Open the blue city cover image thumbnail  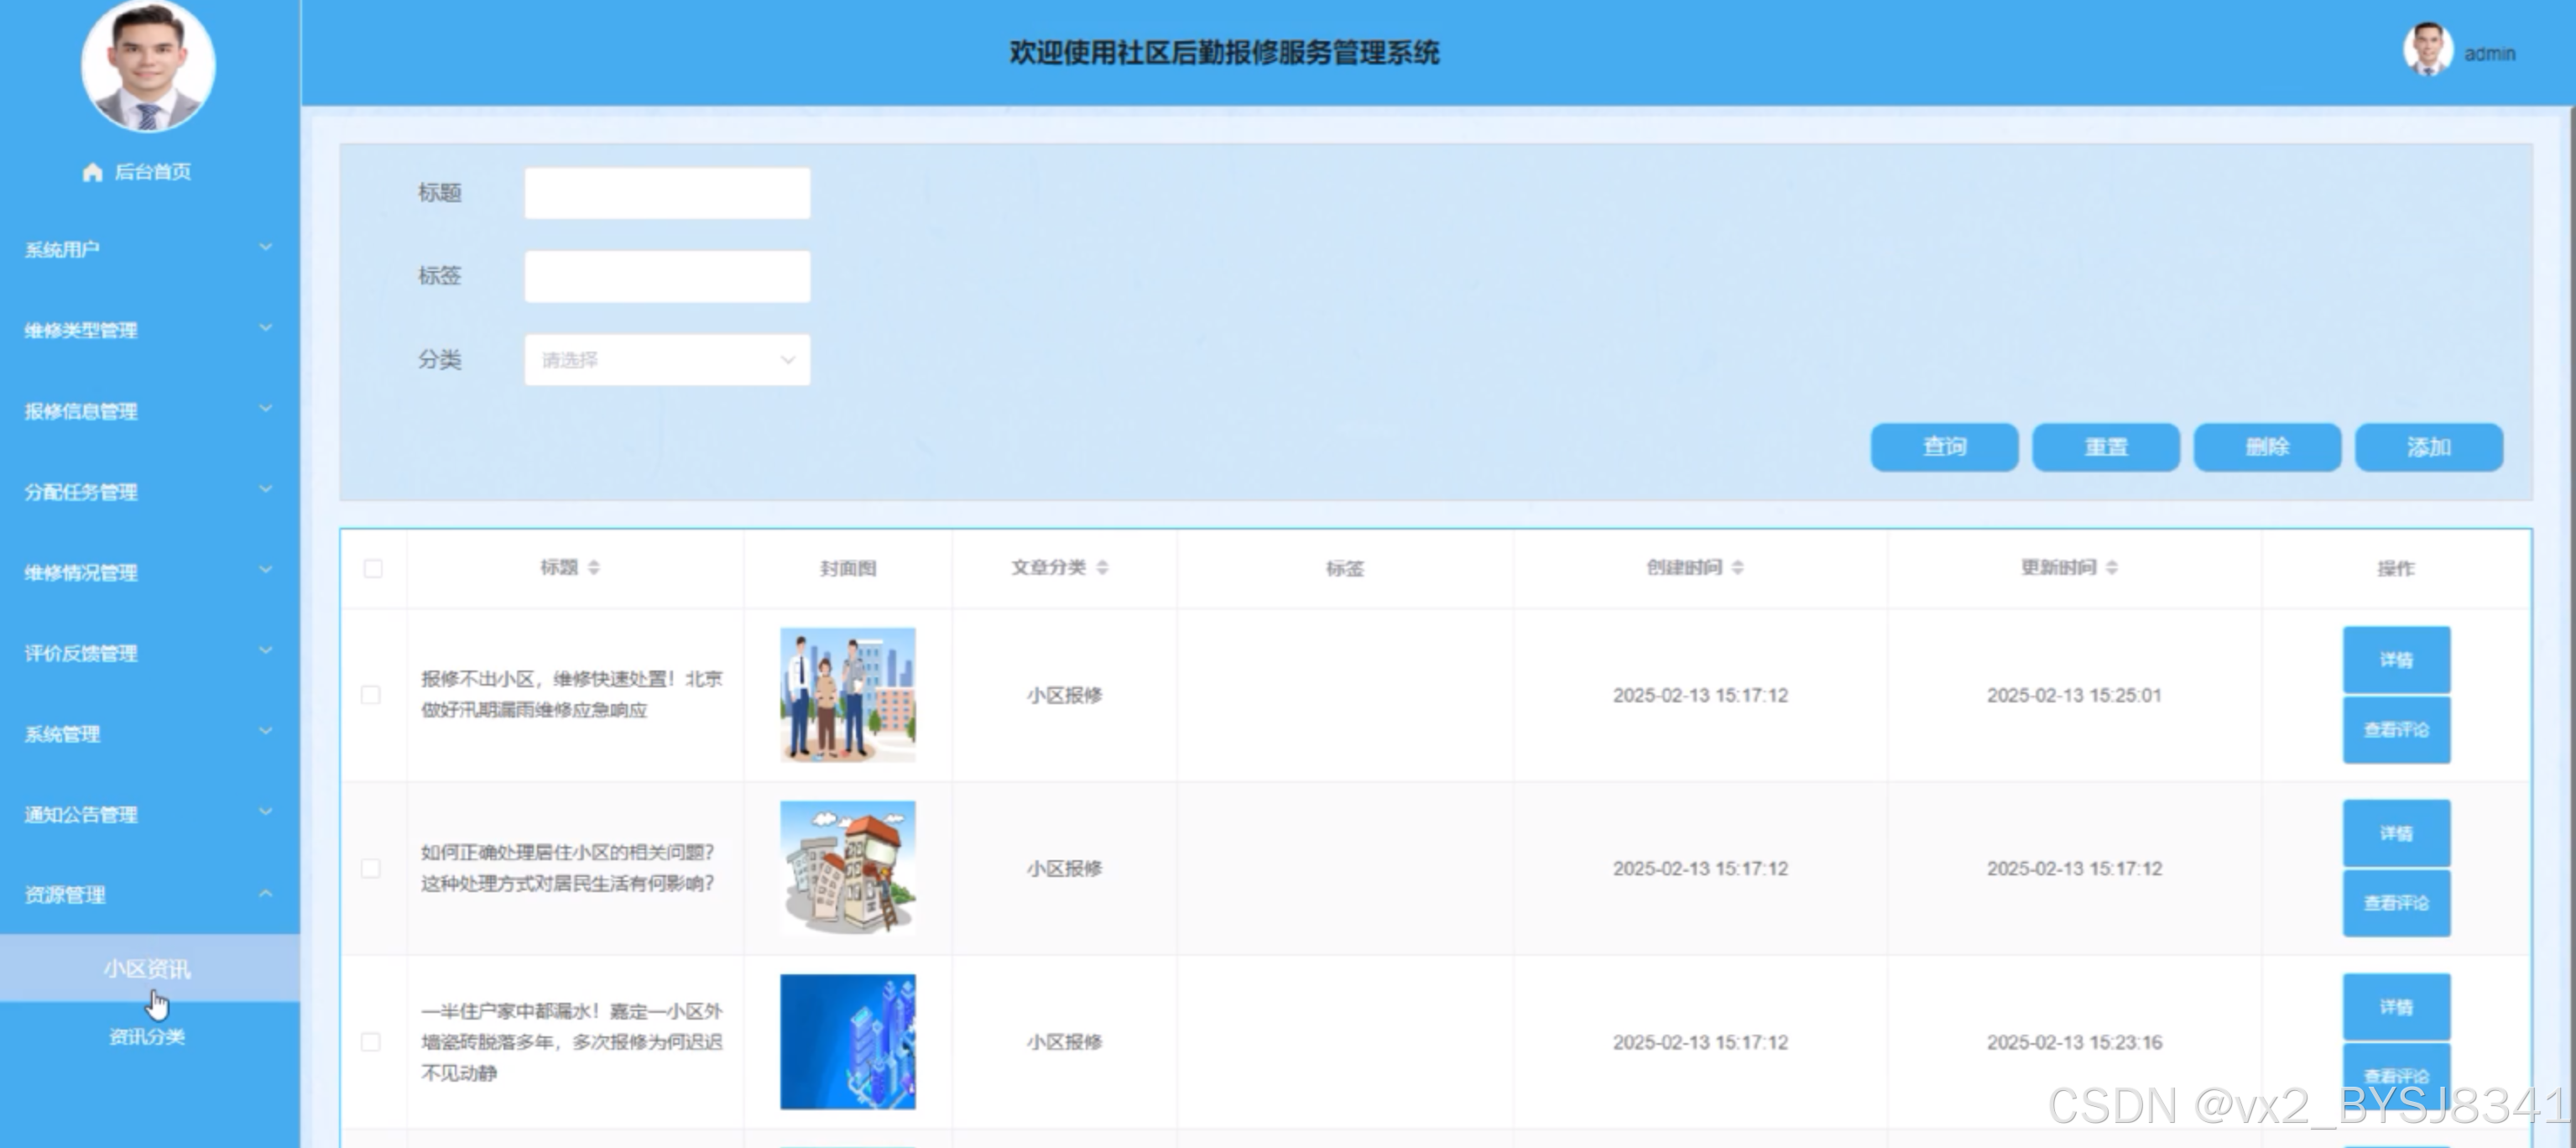(x=847, y=1041)
